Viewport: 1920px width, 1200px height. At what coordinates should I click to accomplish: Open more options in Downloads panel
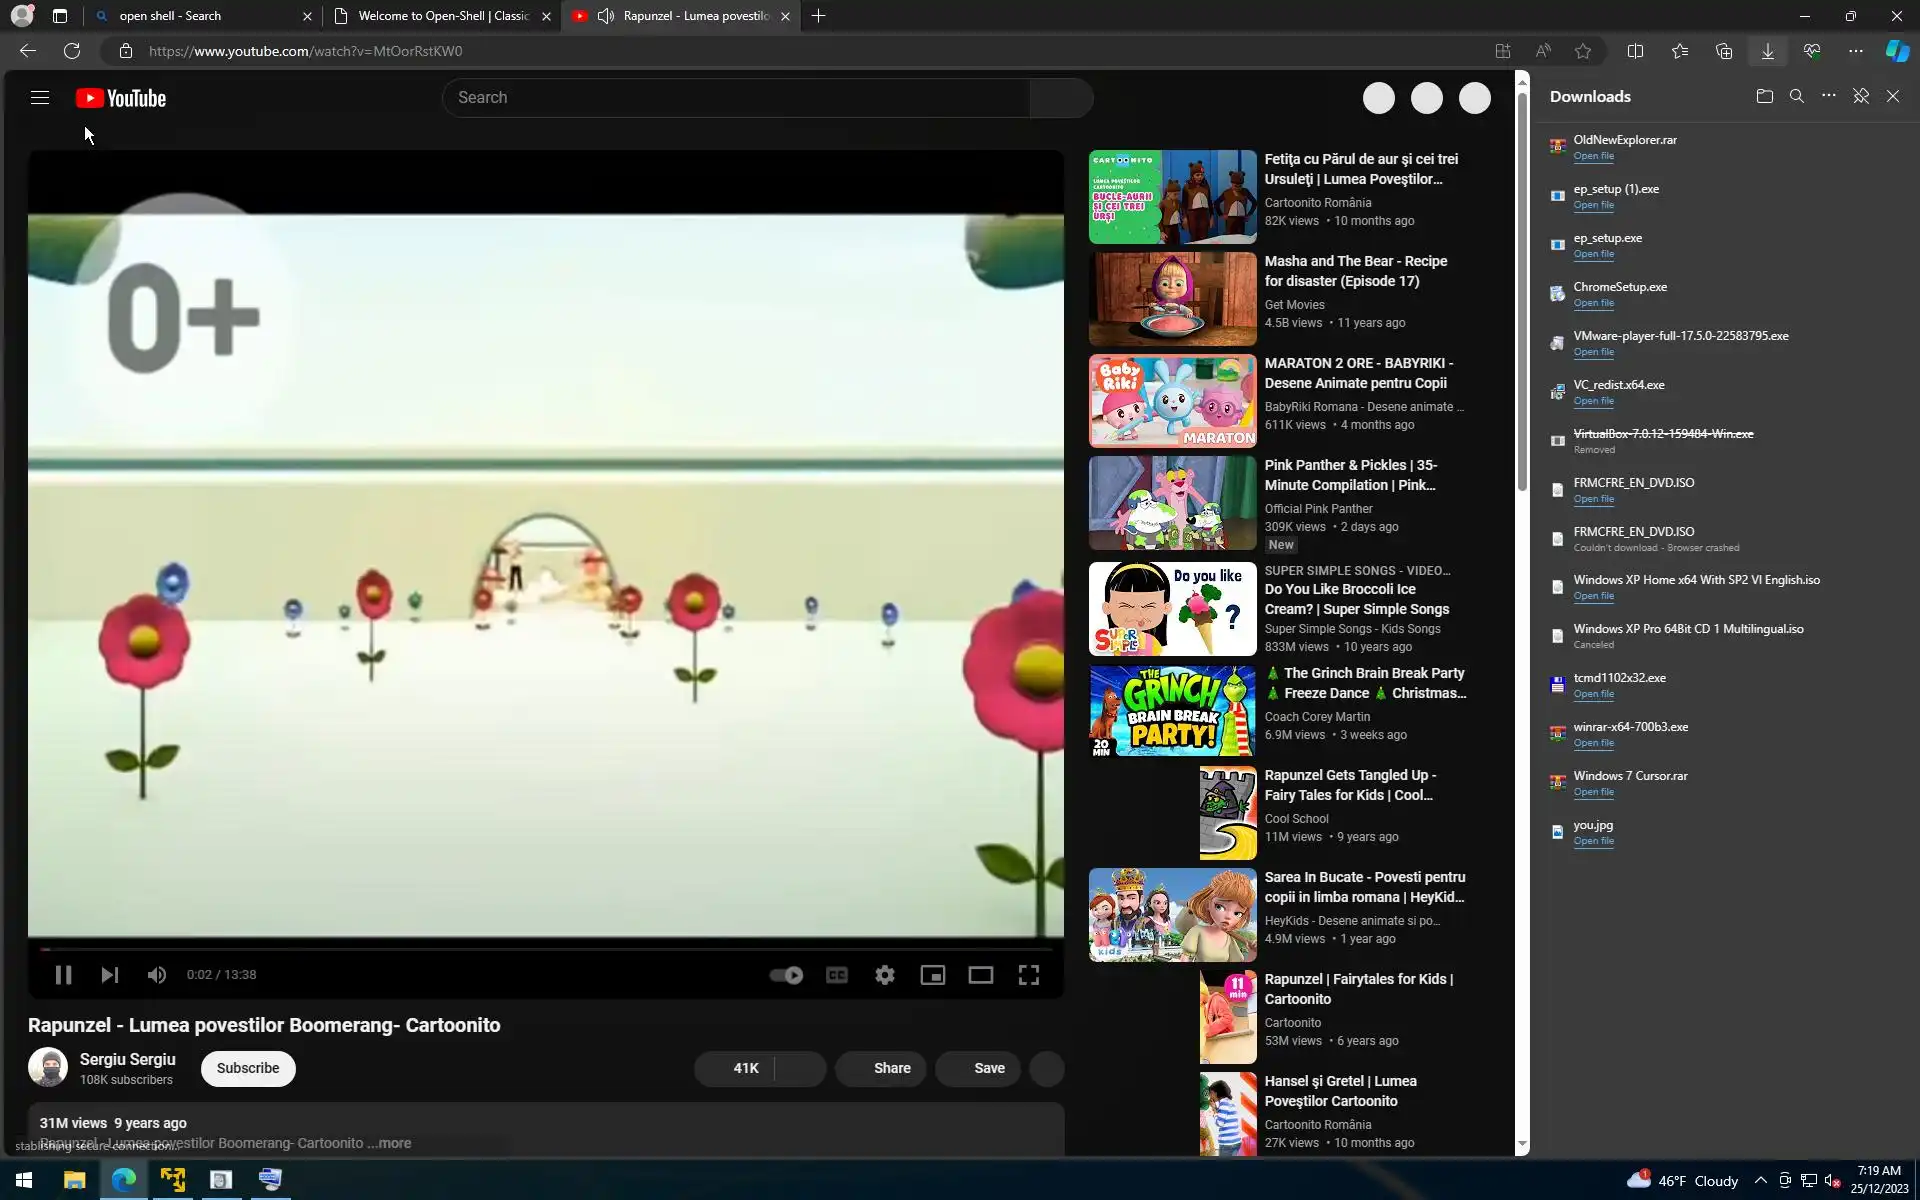(x=1829, y=97)
